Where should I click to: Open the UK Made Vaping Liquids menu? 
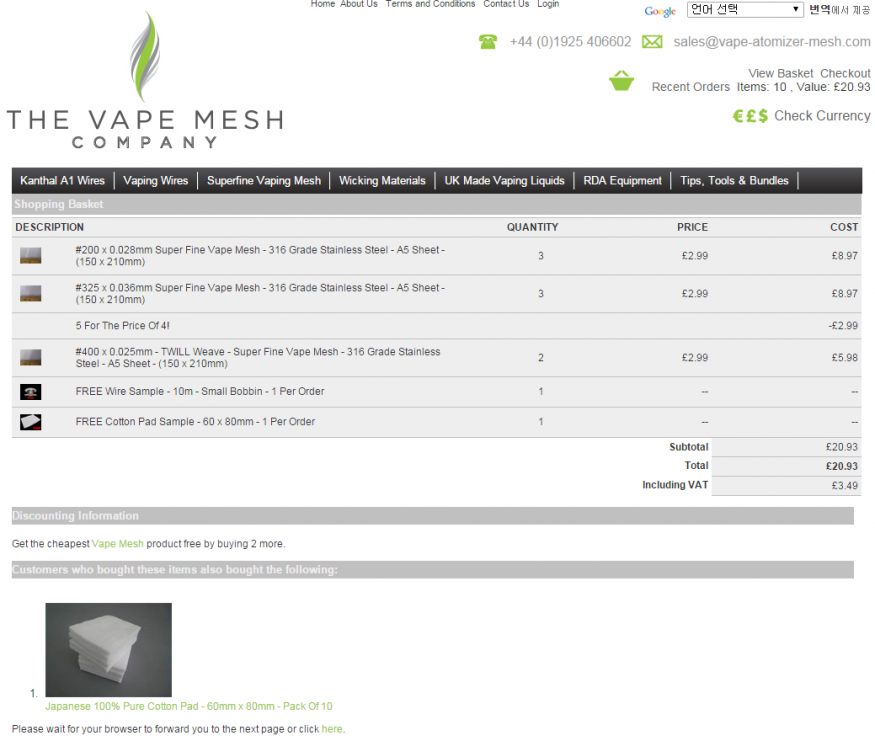coord(504,181)
